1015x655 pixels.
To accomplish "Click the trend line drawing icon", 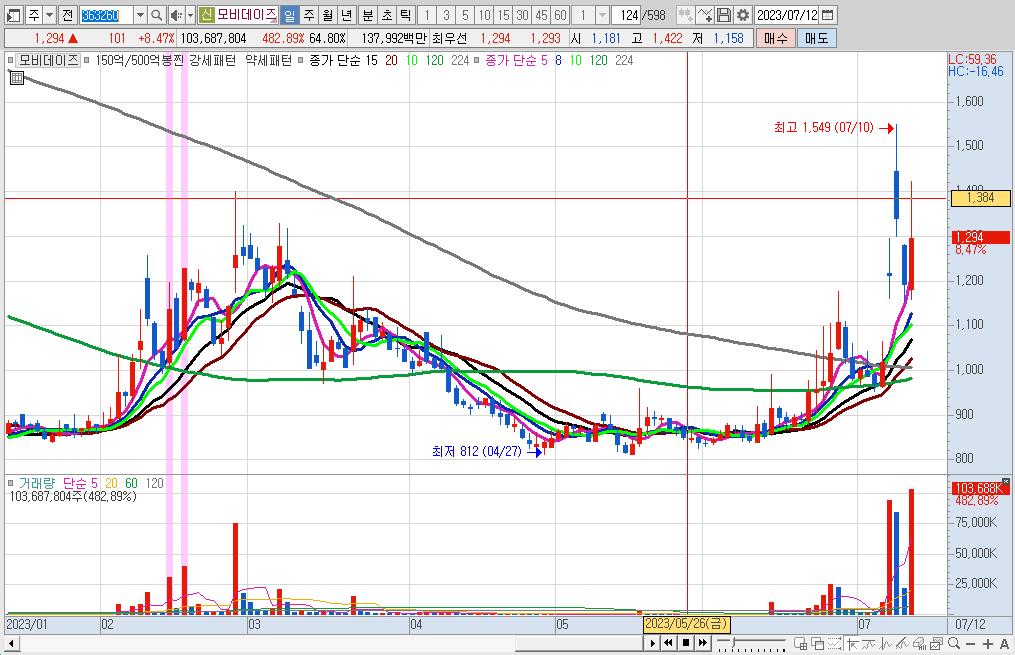I will pos(869,643).
